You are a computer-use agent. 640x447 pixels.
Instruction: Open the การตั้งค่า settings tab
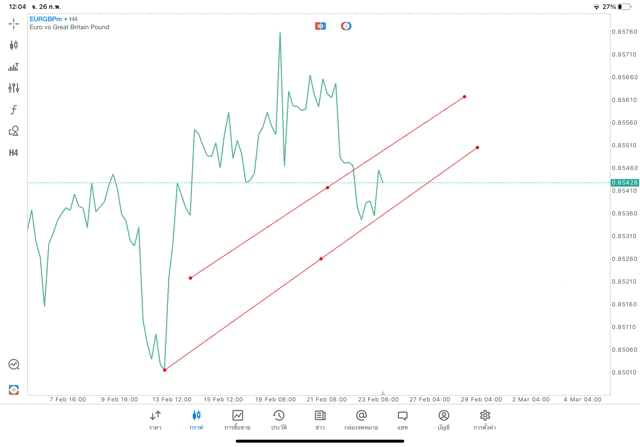point(485,419)
